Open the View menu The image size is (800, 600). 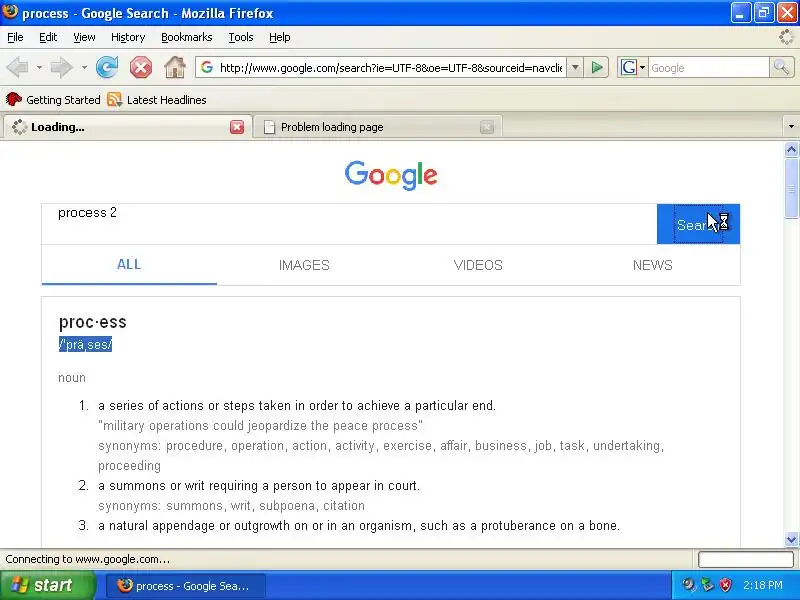(x=84, y=37)
